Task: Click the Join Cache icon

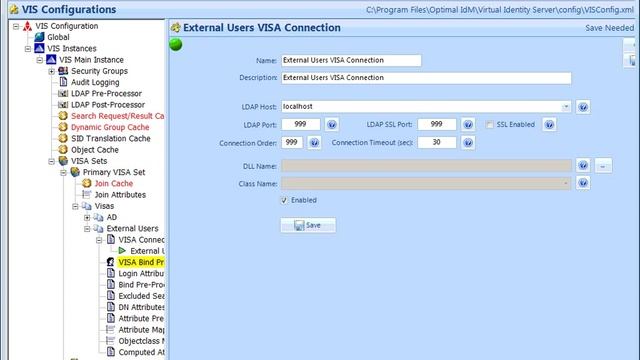Action: tap(87, 183)
